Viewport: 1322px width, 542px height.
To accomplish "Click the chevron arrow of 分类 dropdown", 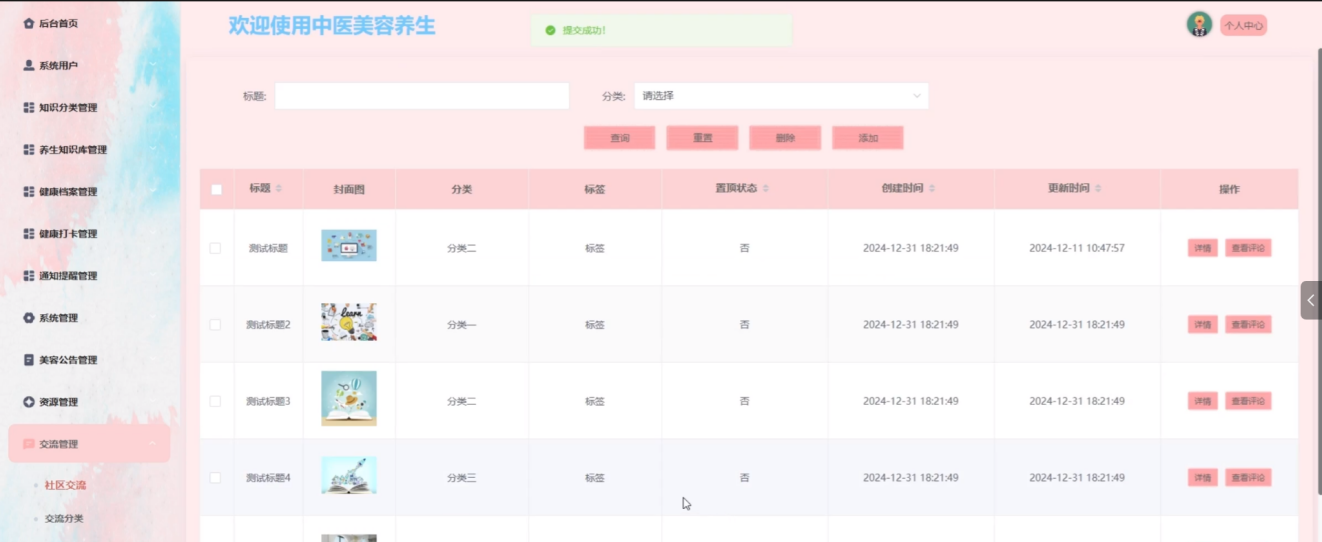I will [916, 96].
